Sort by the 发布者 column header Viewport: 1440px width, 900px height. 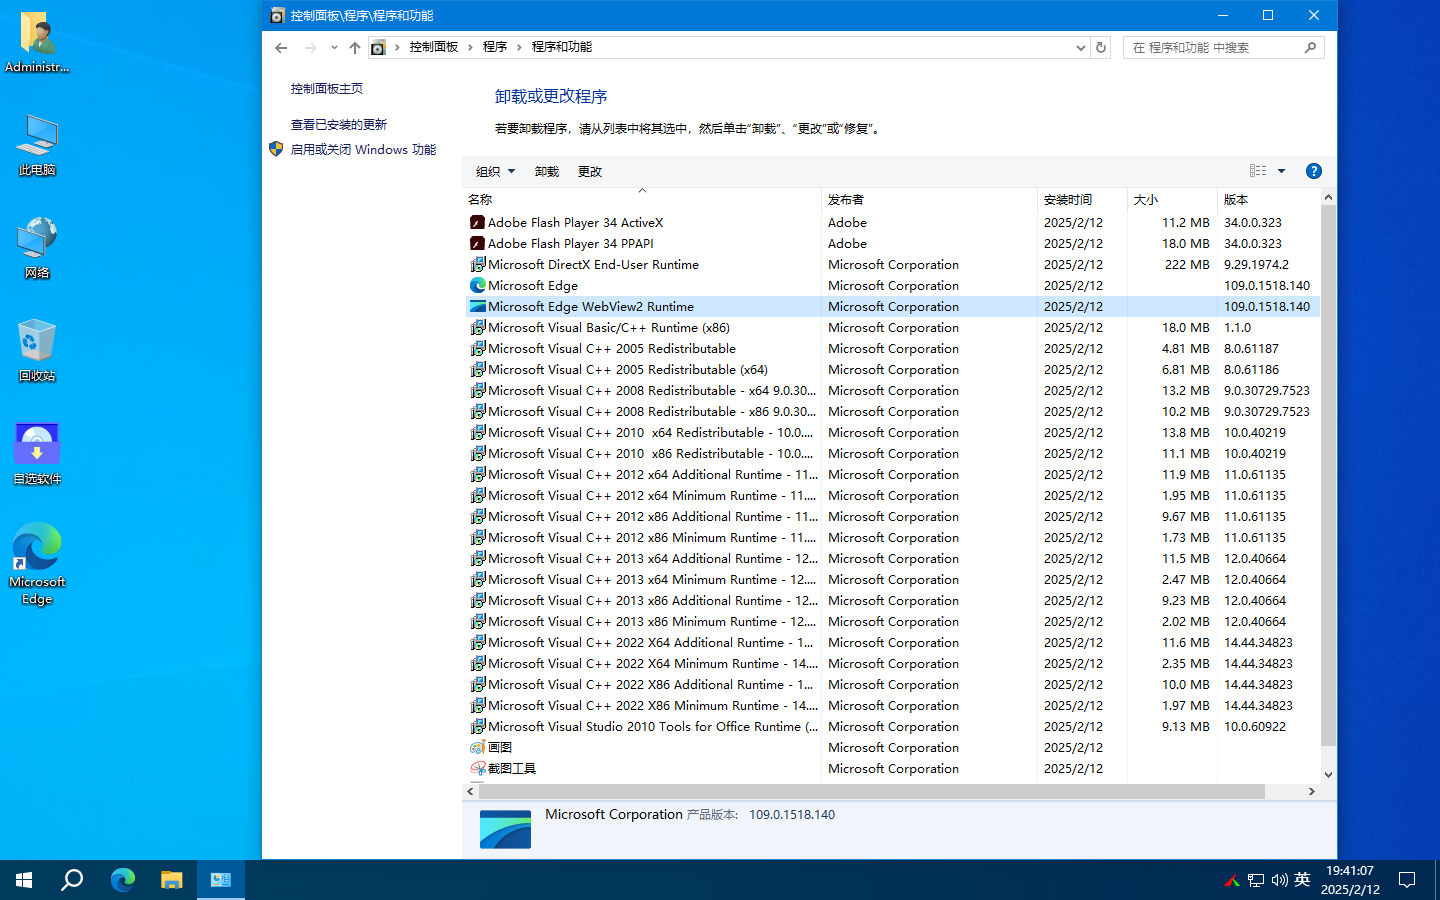coord(929,199)
